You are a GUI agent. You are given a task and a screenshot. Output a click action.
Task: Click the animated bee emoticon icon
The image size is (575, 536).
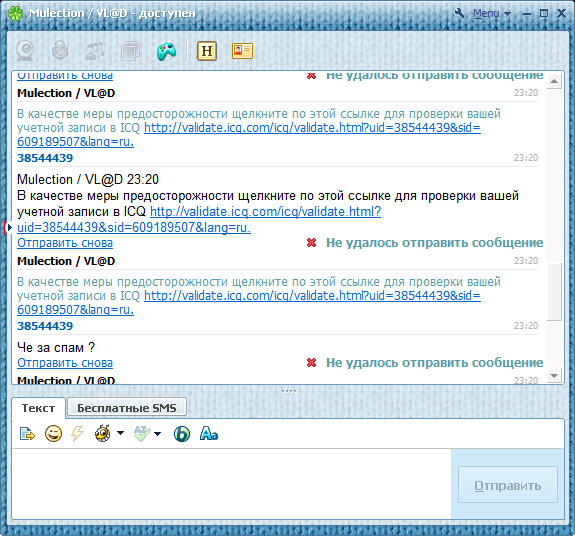103,433
